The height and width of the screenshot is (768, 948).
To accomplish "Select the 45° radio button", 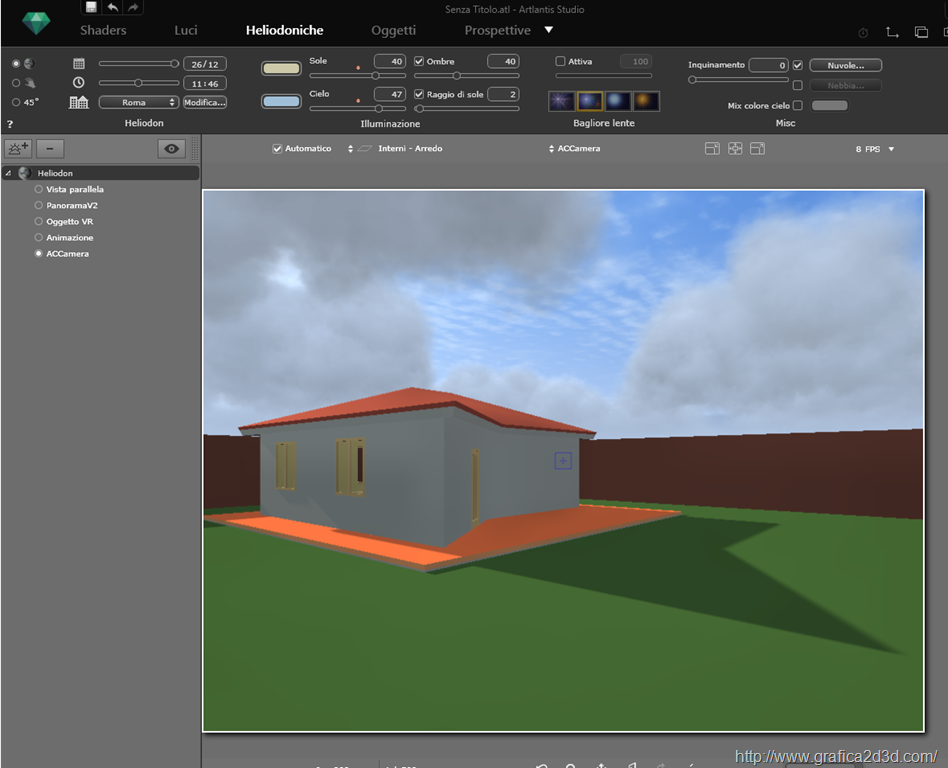I will pyautogui.click(x=16, y=102).
